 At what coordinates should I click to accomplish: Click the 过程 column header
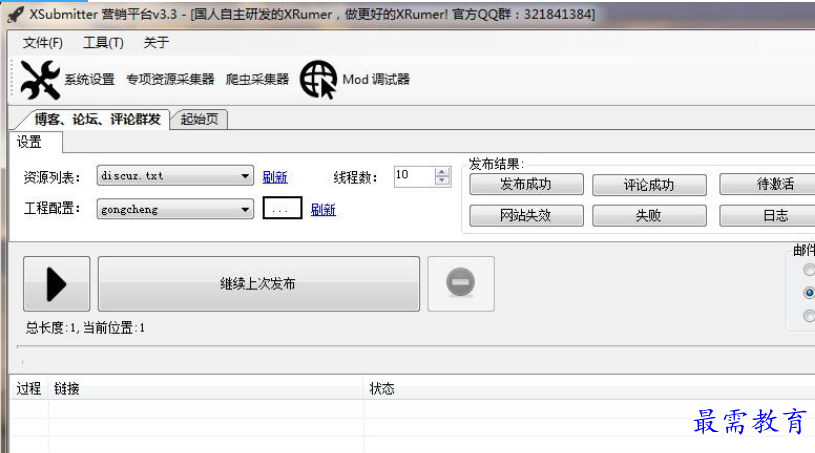point(29,388)
